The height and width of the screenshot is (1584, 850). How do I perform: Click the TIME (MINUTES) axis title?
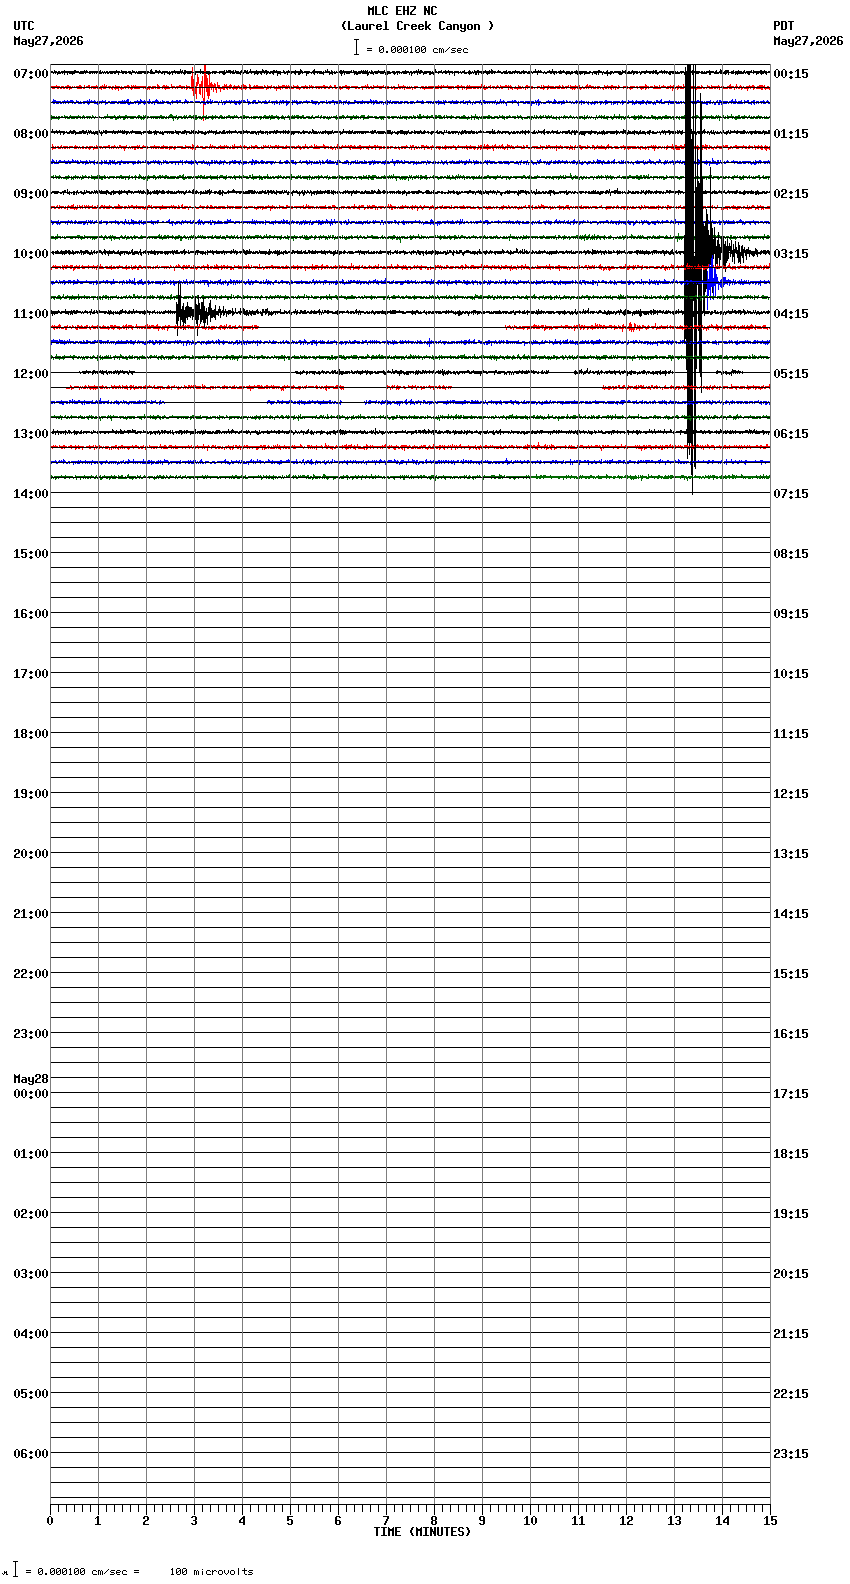tap(422, 1531)
